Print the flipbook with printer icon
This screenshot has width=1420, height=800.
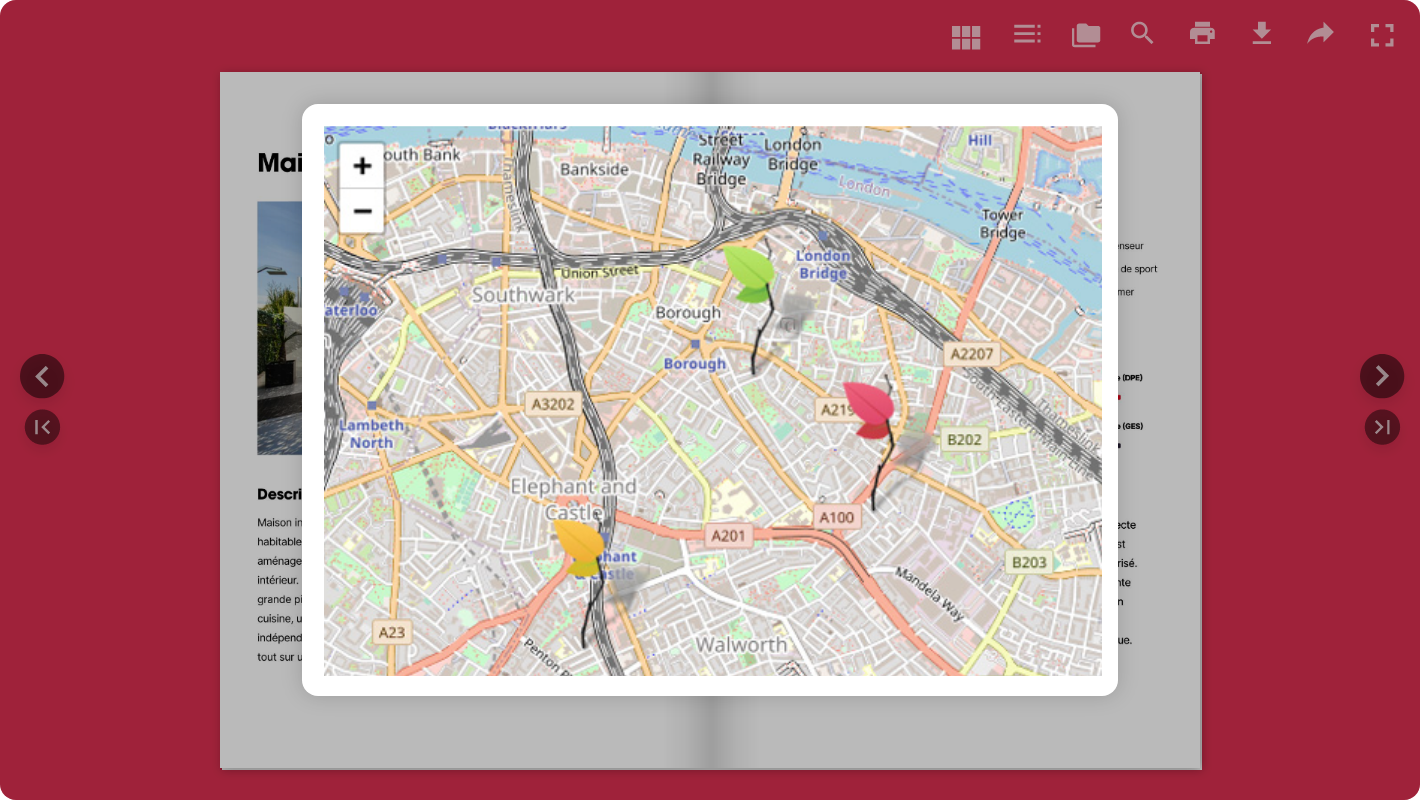[x=1202, y=34]
